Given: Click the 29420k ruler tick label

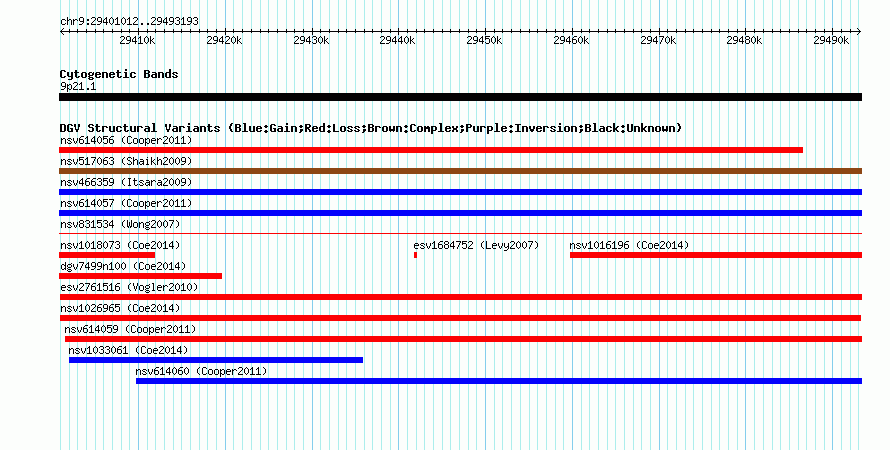Looking at the screenshot, I should [x=224, y=40].
